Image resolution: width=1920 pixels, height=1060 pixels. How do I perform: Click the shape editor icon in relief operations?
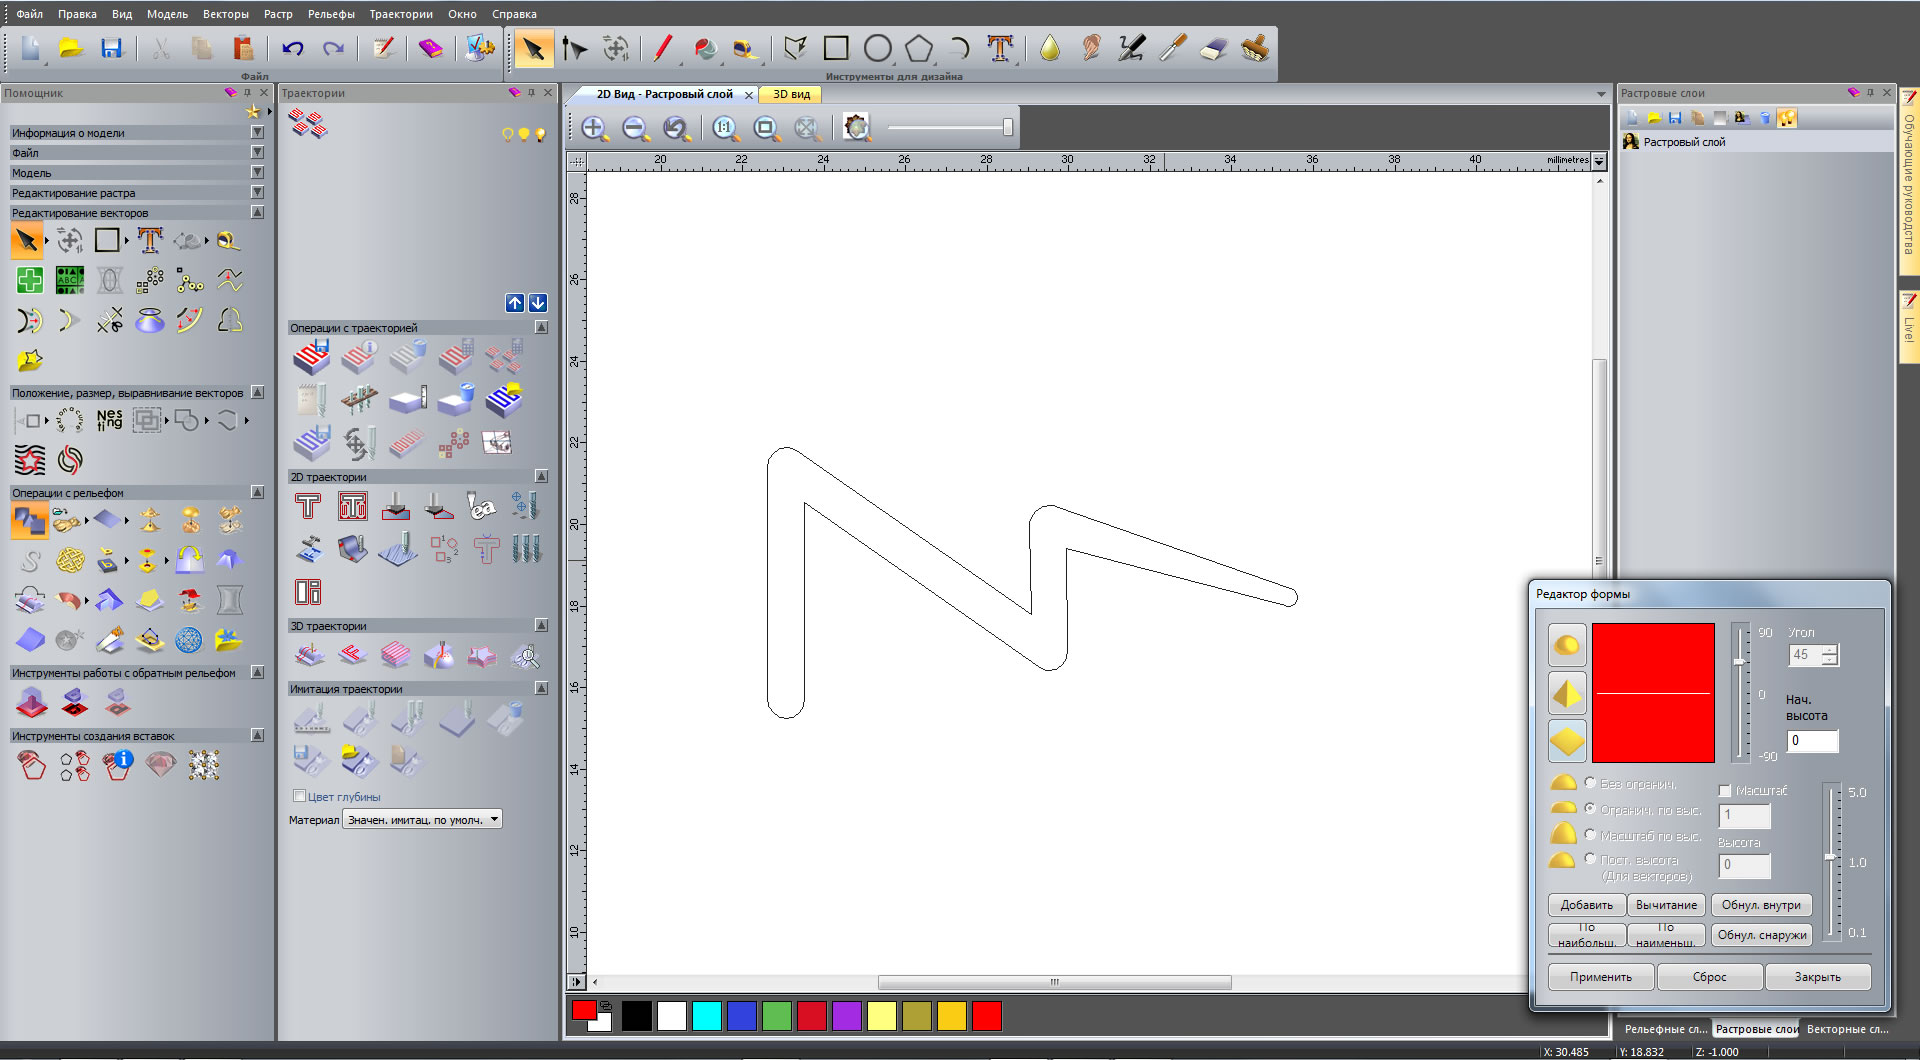coord(29,520)
